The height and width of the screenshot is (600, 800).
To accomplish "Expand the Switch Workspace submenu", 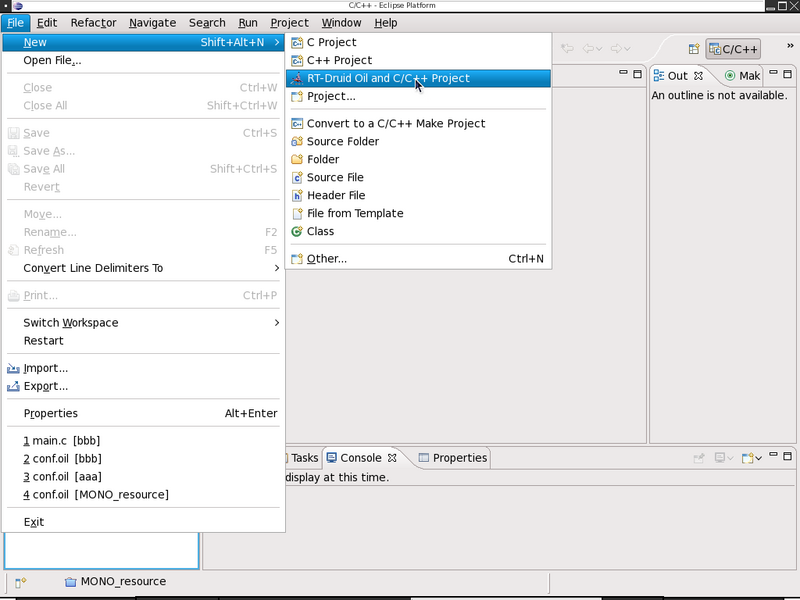I will point(143,323).
